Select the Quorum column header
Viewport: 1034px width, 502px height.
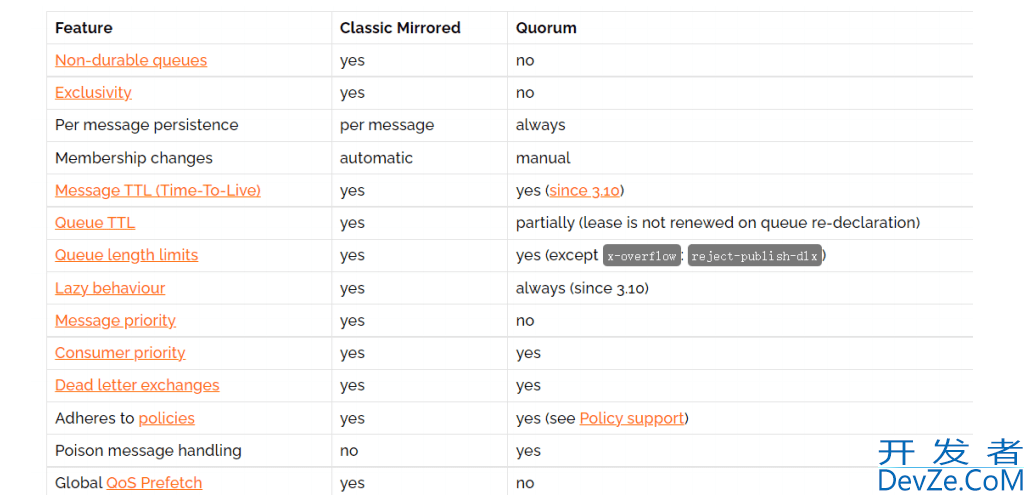[x=546, y=28]
